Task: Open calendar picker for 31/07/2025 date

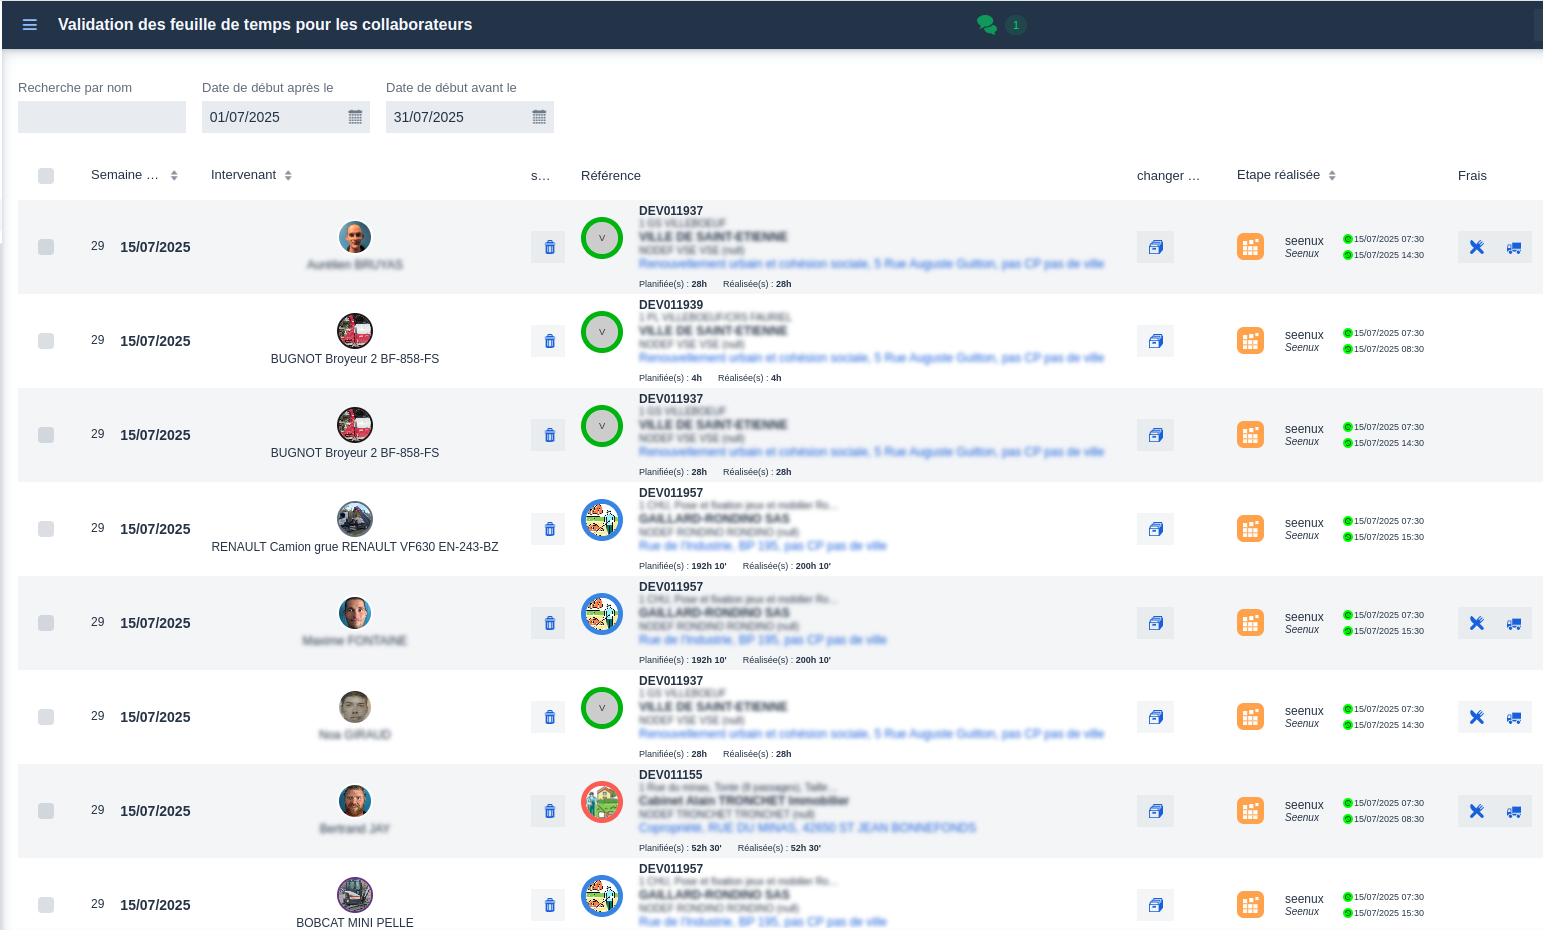Action: coord(539,117)
